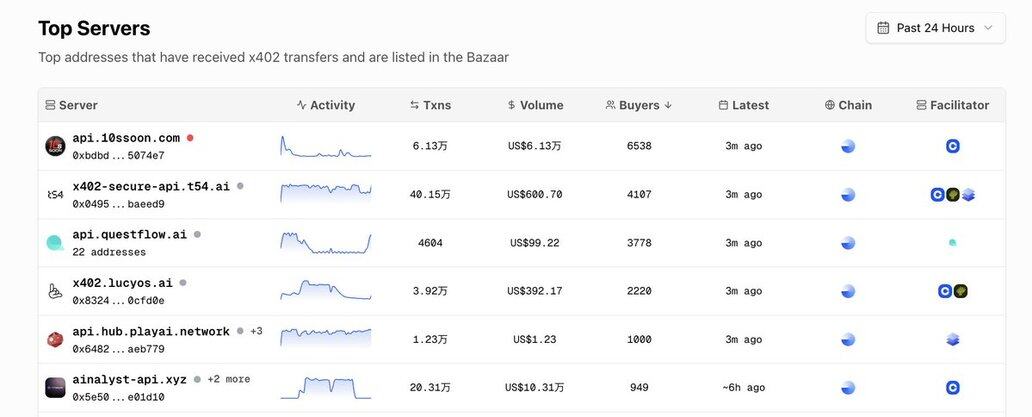Open the api.hub.playai.network server link
This screenshot has height=417, width=1032.
(x=151, y=331)
